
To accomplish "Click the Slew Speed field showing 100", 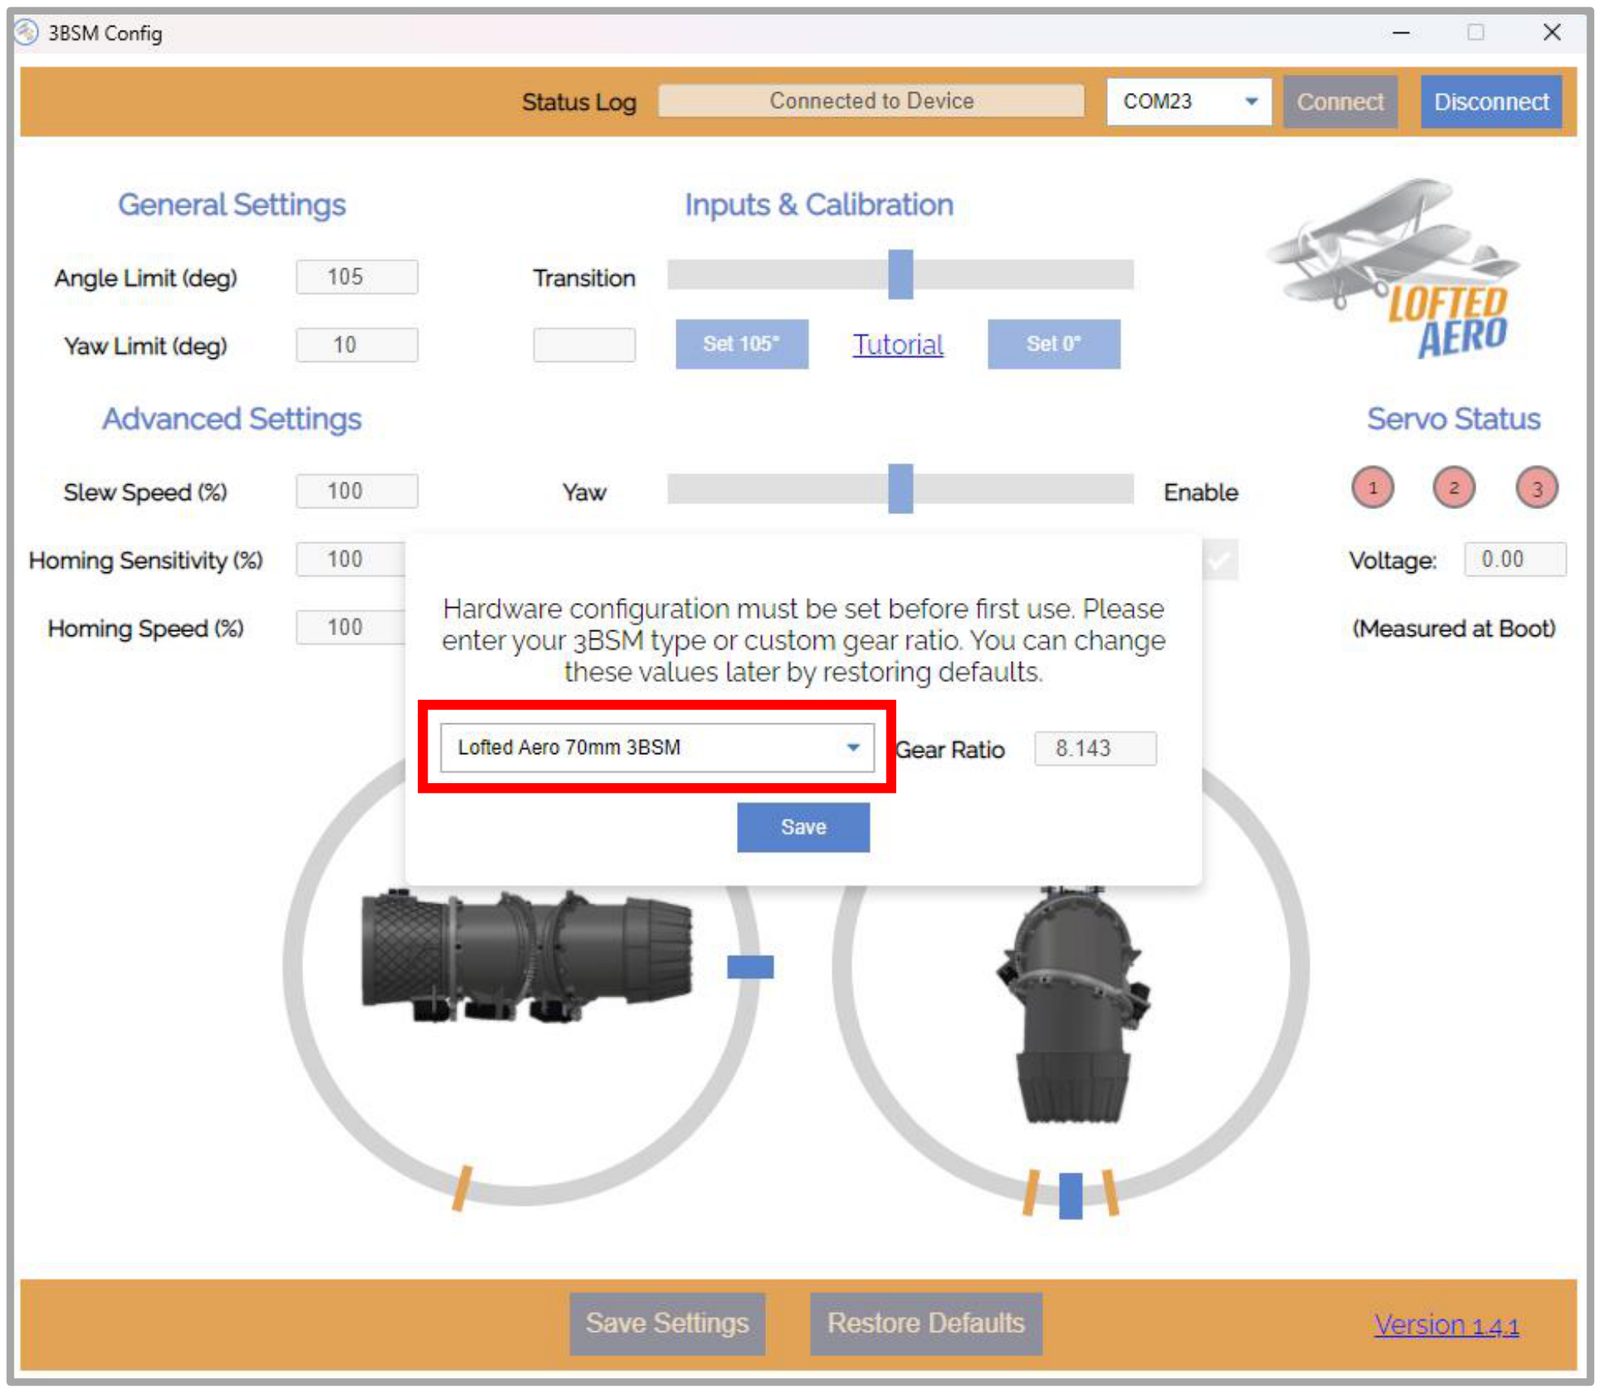I will click(x=357, y=491).
